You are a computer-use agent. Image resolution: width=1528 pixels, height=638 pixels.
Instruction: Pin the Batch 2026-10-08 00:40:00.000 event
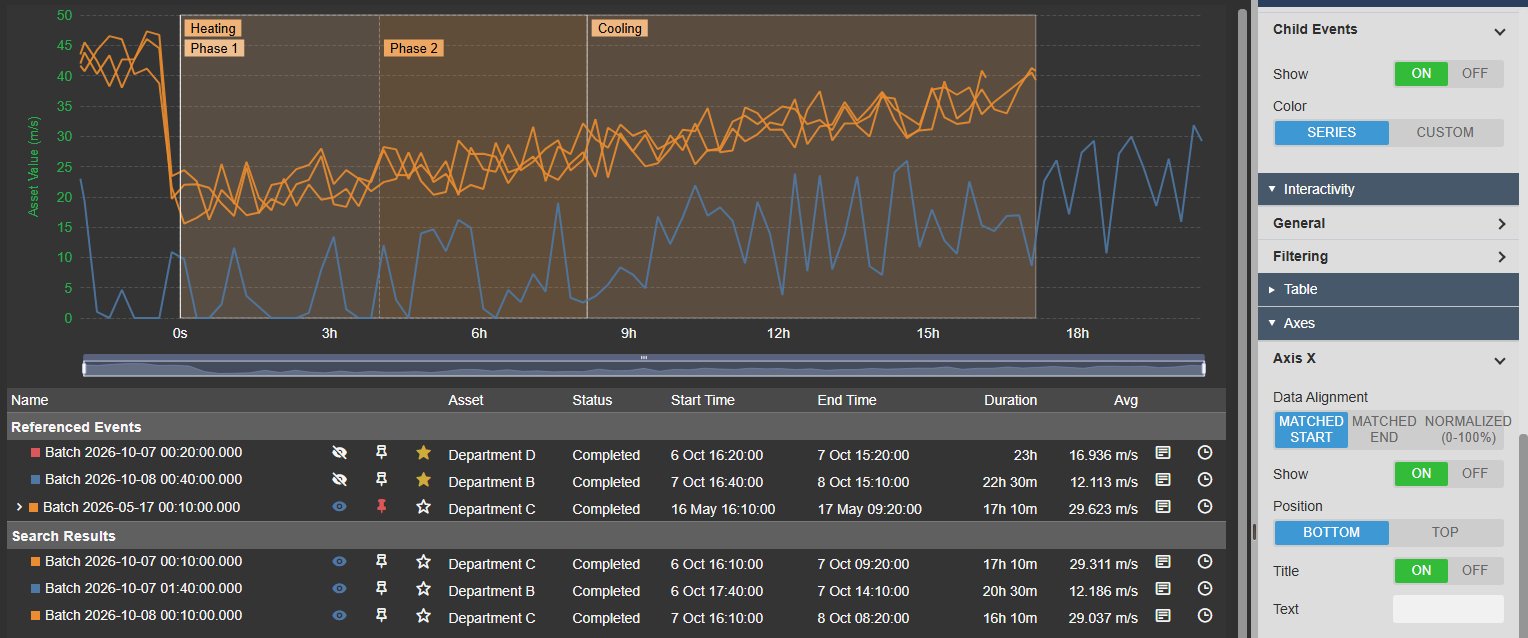pyautogui.click(x=381, y=480)
